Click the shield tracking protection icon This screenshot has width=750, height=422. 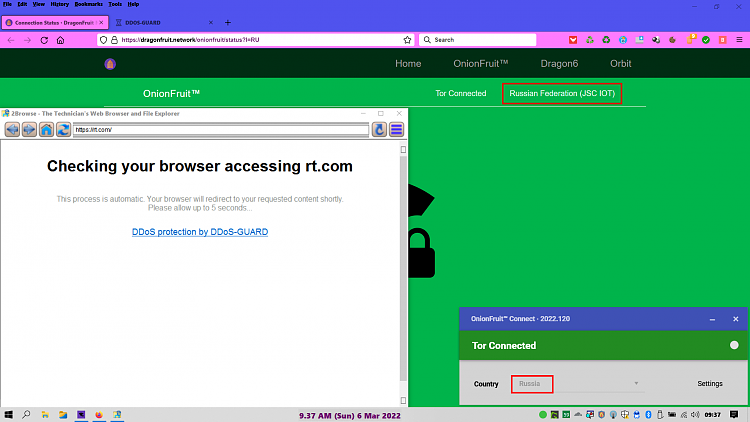pos(103,40)
